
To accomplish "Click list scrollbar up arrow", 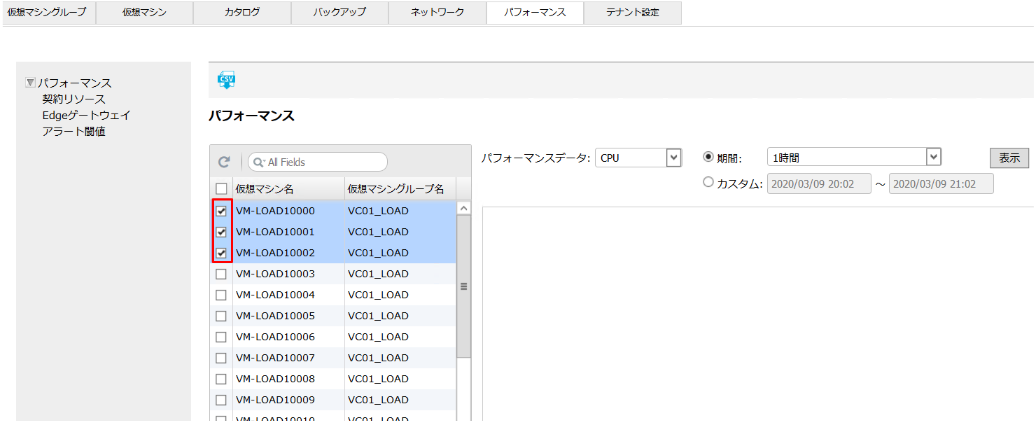I will point(463,208).
